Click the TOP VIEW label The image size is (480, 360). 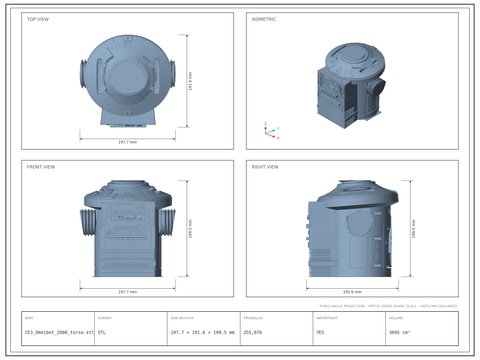[38, 19]
